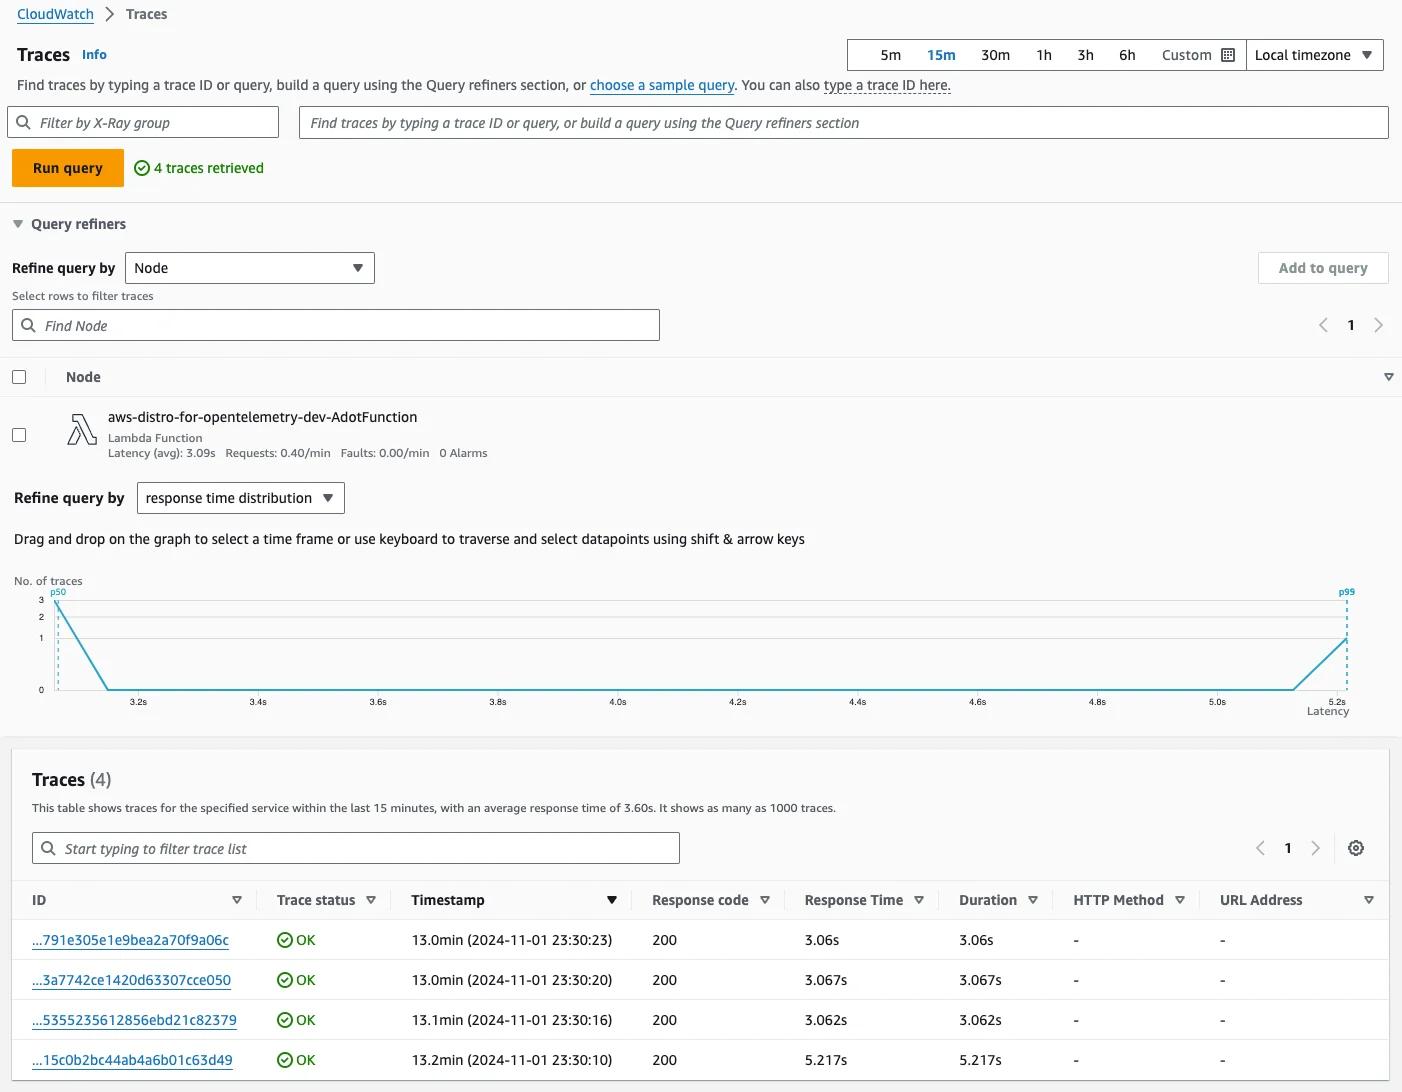This screenshot has width=1402, height=1092.
Task: Click the green checkmark beside 4 traces retrieved
Action: (140, 167)
